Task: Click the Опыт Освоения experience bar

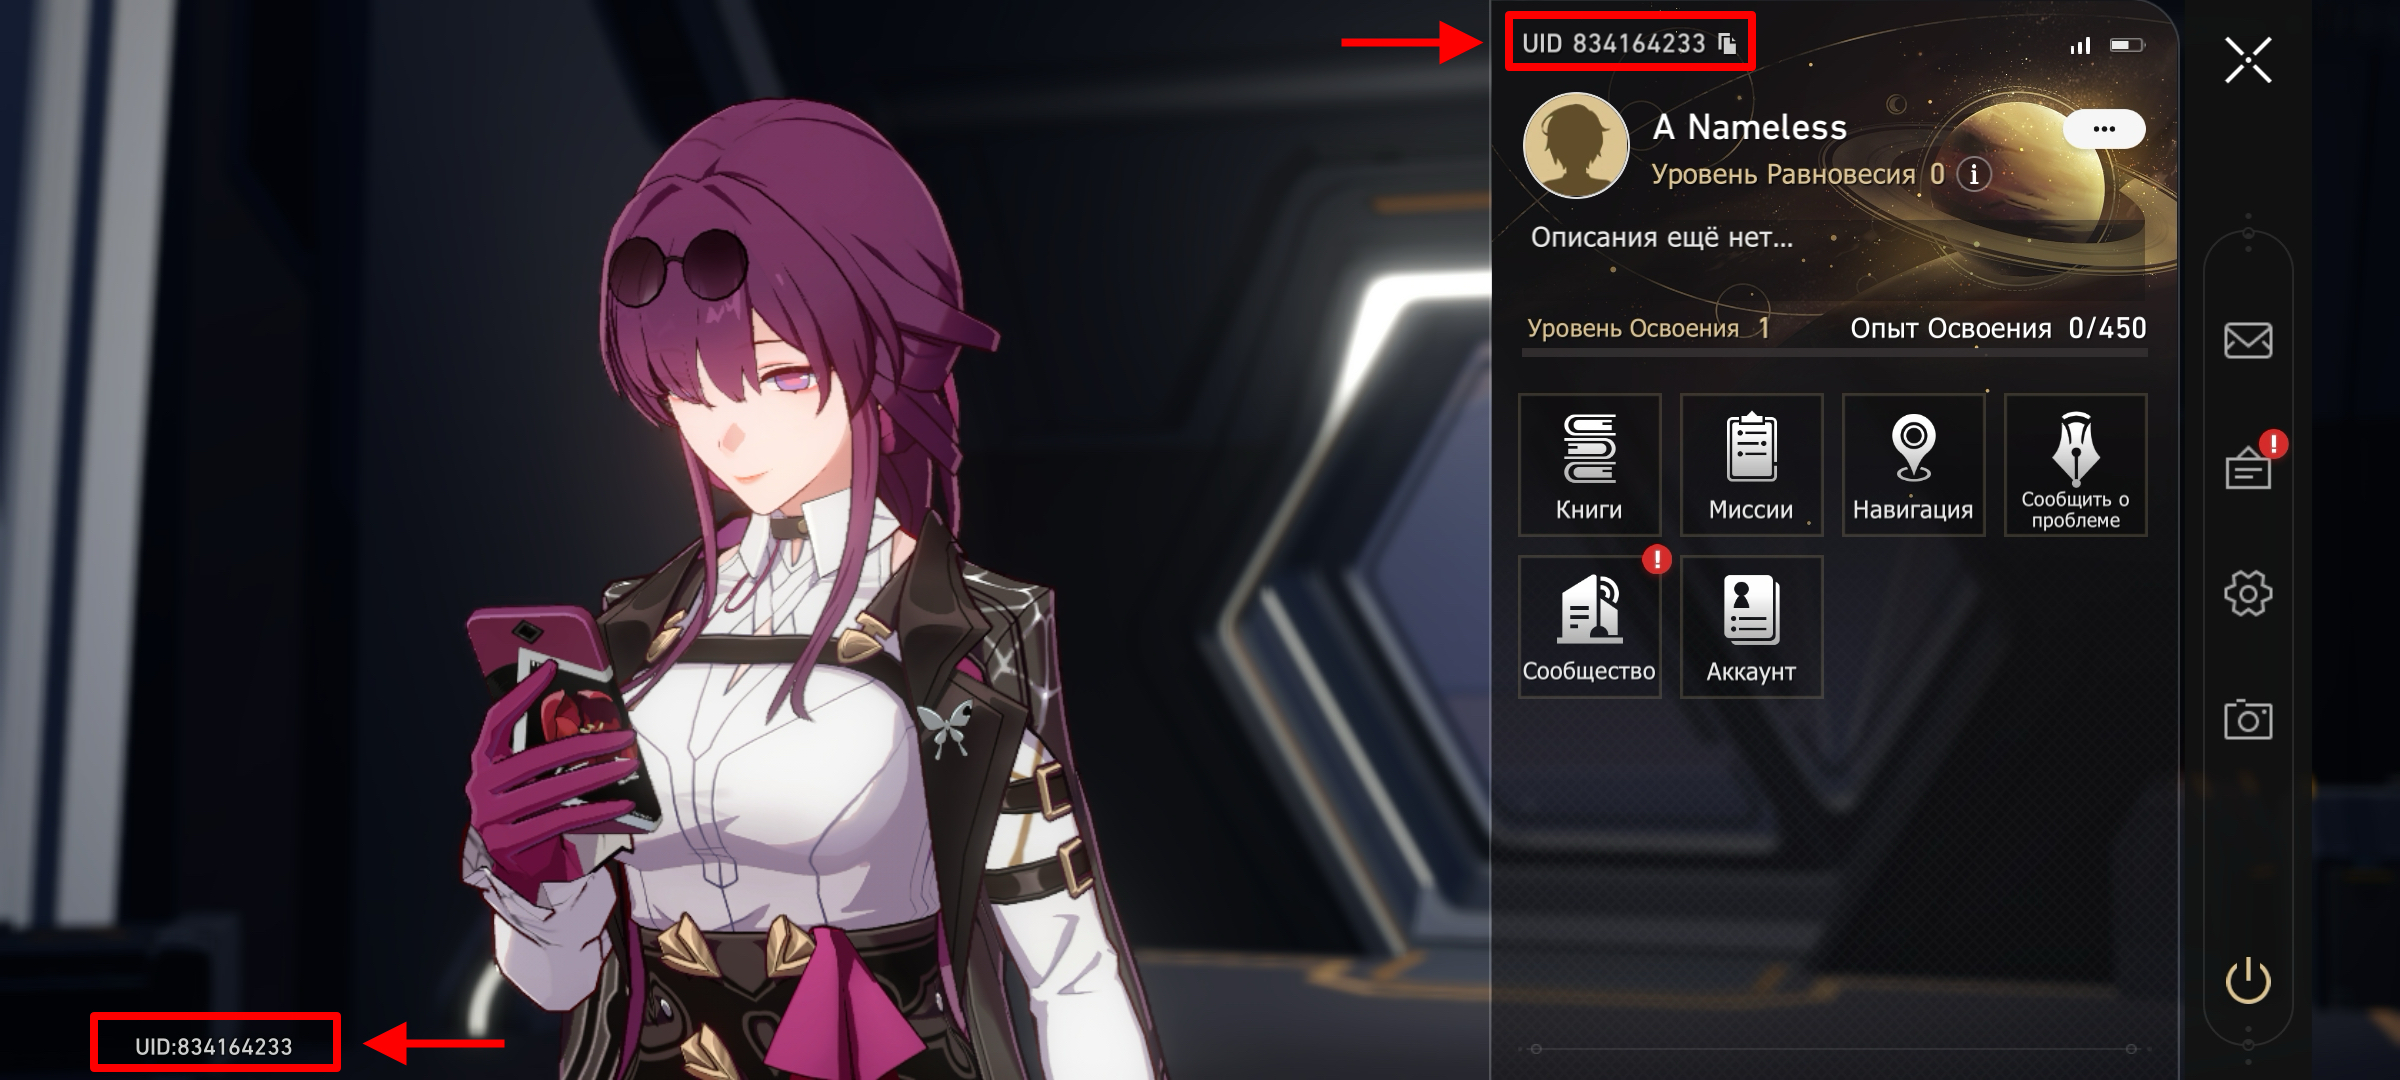Action: pos(1835,352)
